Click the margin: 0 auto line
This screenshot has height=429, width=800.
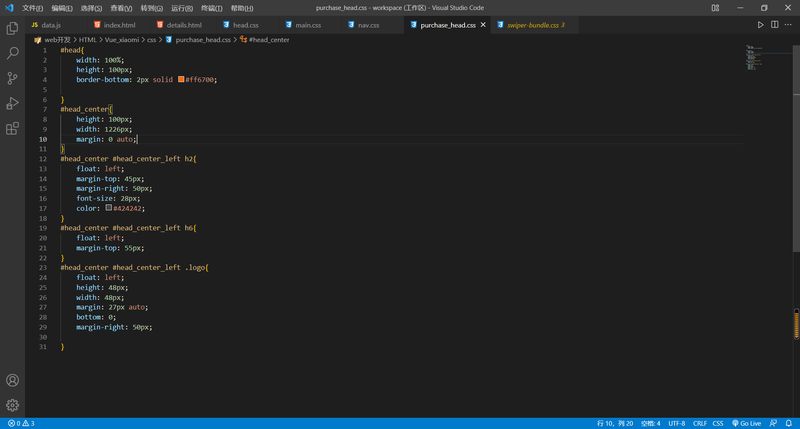point(106,139)
